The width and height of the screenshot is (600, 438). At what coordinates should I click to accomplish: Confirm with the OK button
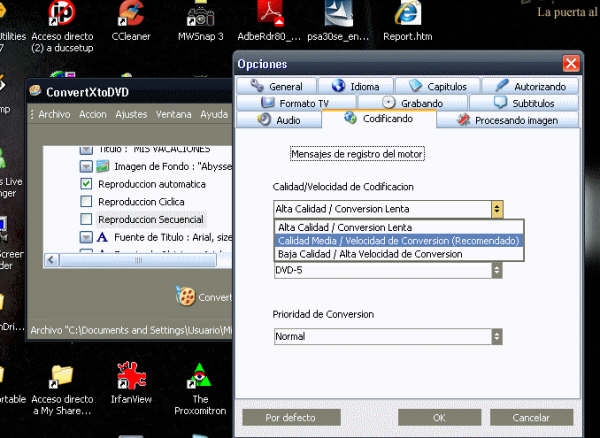coord(439,417)
